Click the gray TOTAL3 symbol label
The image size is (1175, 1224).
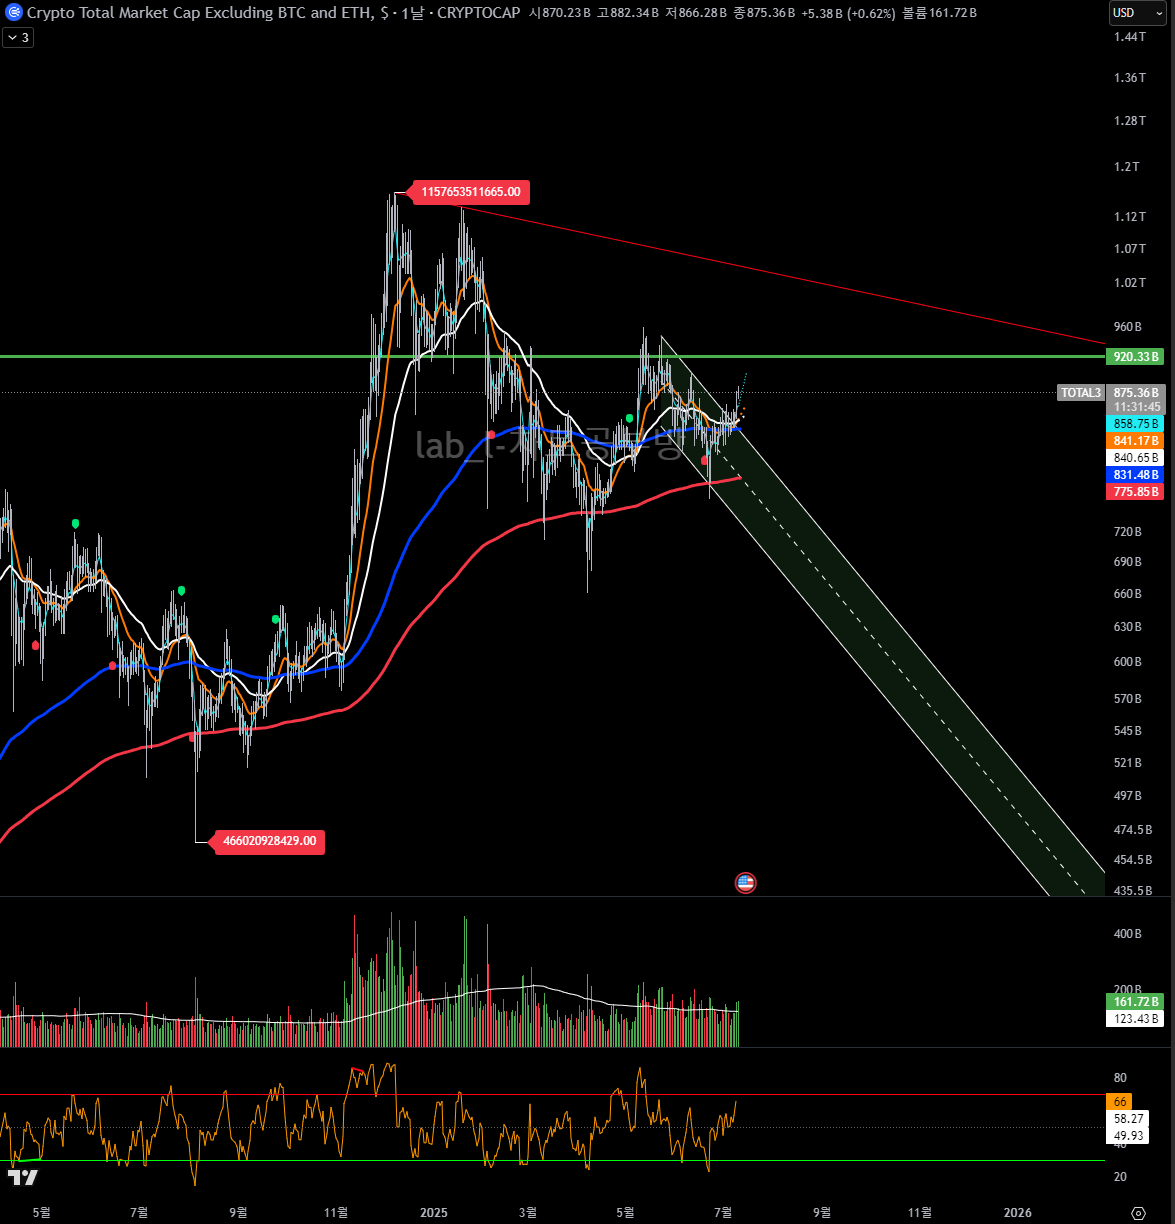coord(1081,393)
